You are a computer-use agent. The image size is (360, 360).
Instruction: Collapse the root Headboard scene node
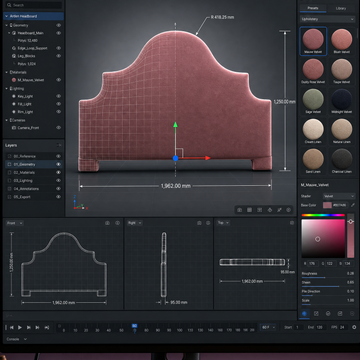pos(6,16)
